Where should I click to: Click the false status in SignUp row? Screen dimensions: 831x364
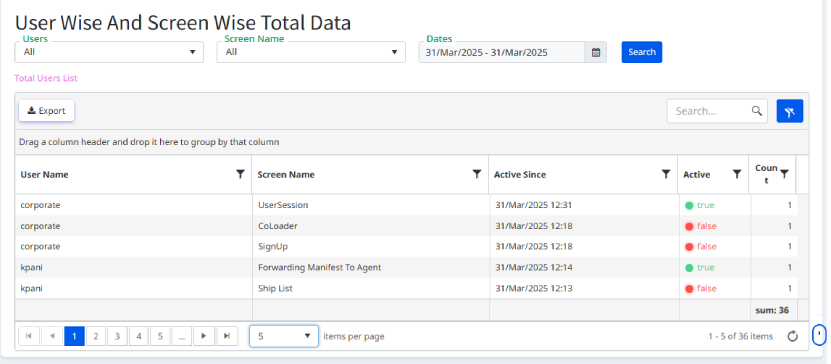pos(701,246)
